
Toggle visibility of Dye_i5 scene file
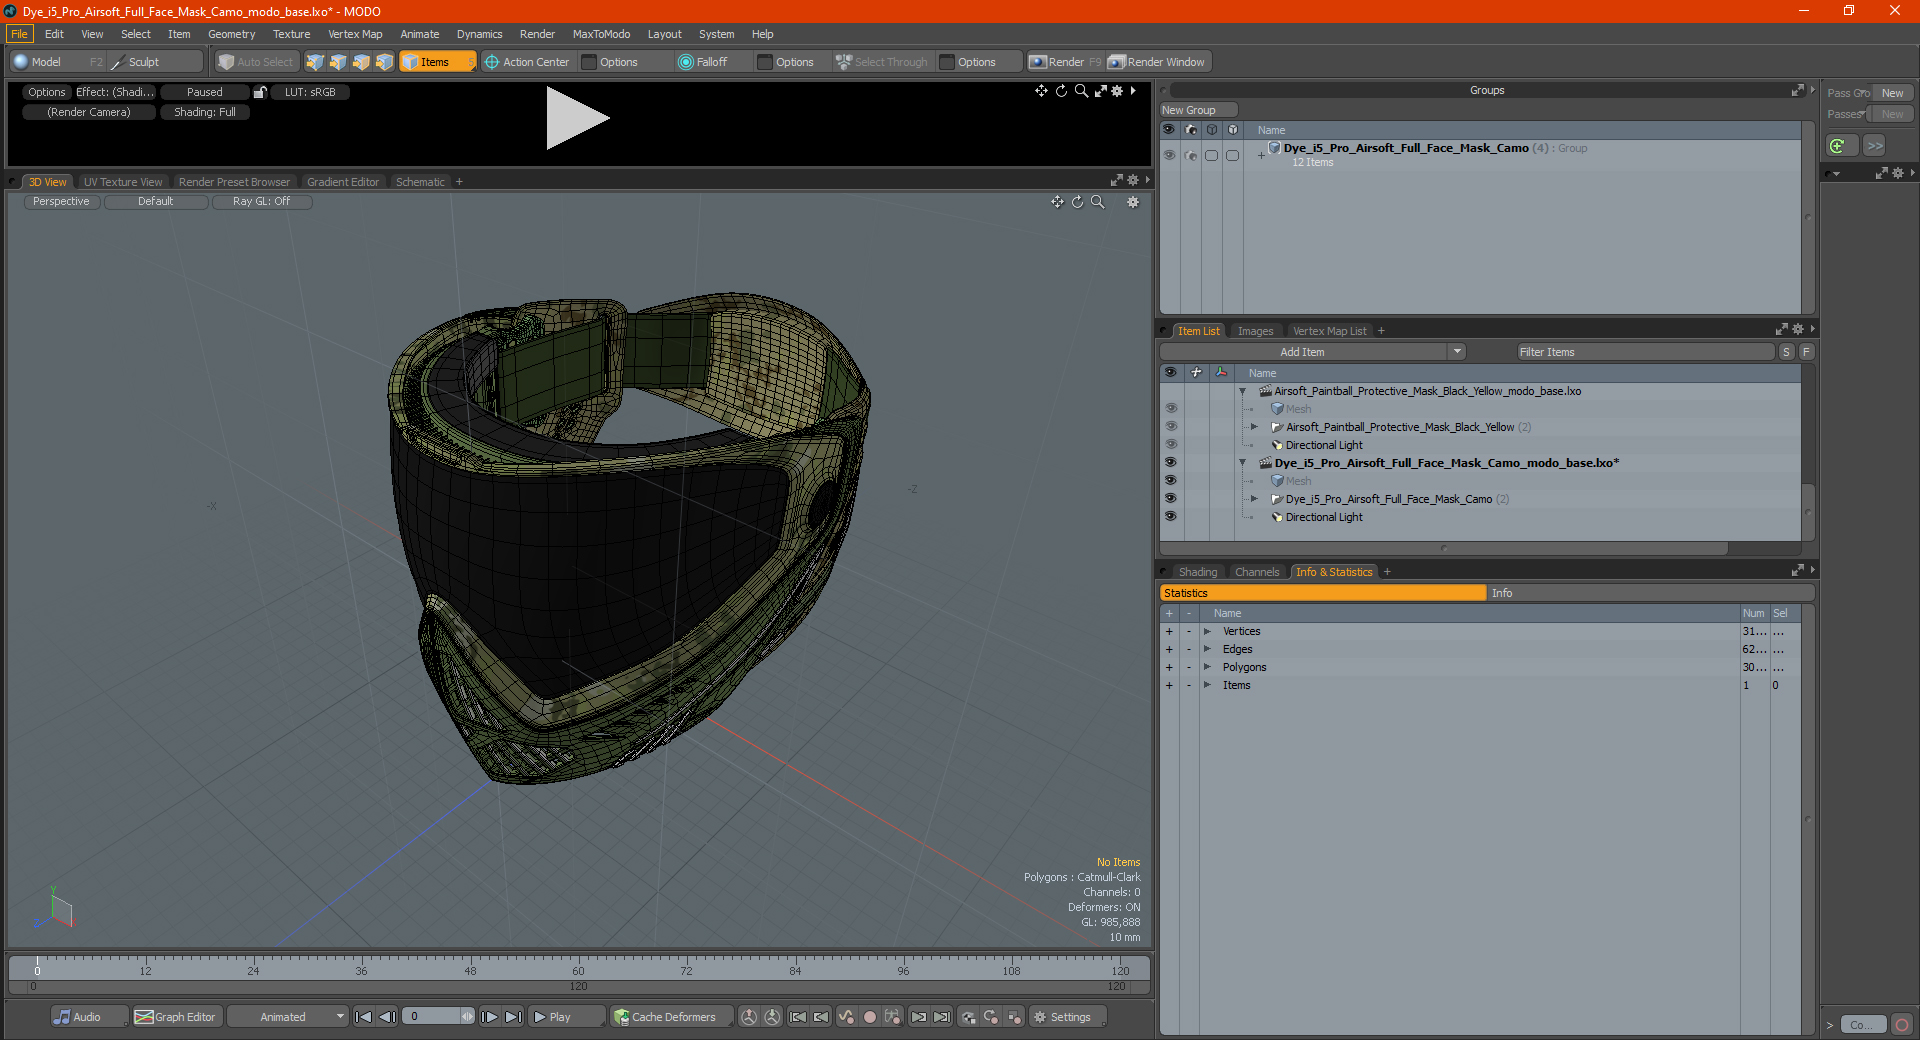(1170, 463)
